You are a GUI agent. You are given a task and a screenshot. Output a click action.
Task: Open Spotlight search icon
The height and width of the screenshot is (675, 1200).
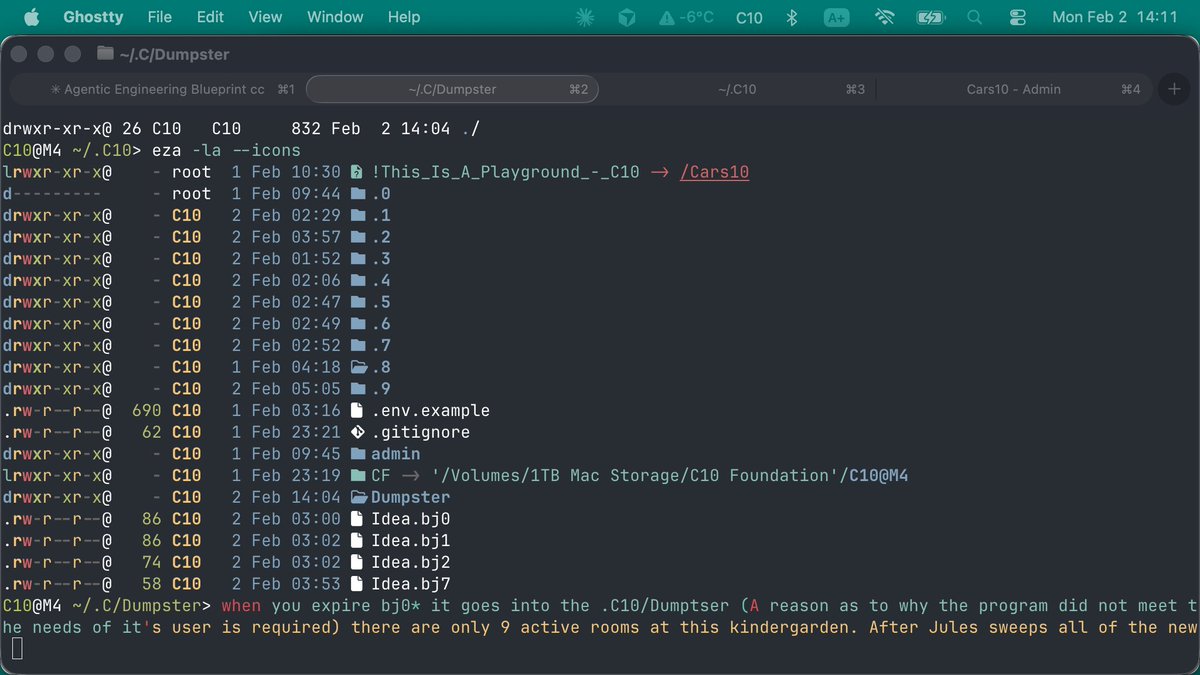(x=974, y=17)
